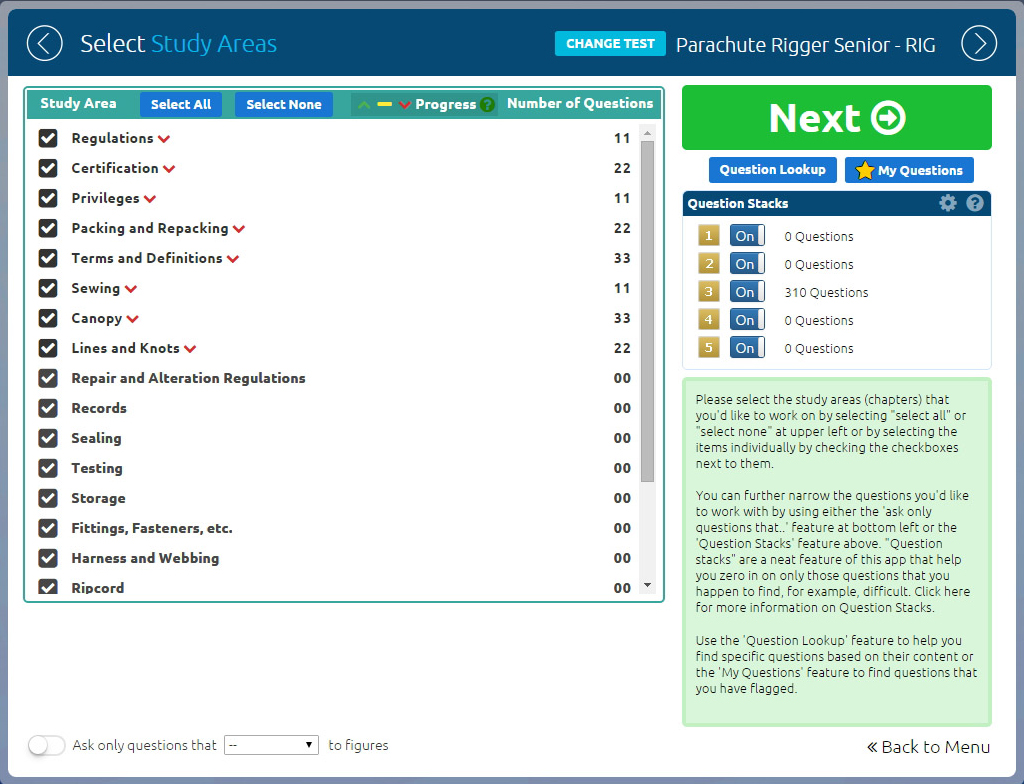The height and width of the screenshot is (784, 1024).
Task: Uncheck the Harness and Webbing checkbox
Action: click(x=48, y=559)
